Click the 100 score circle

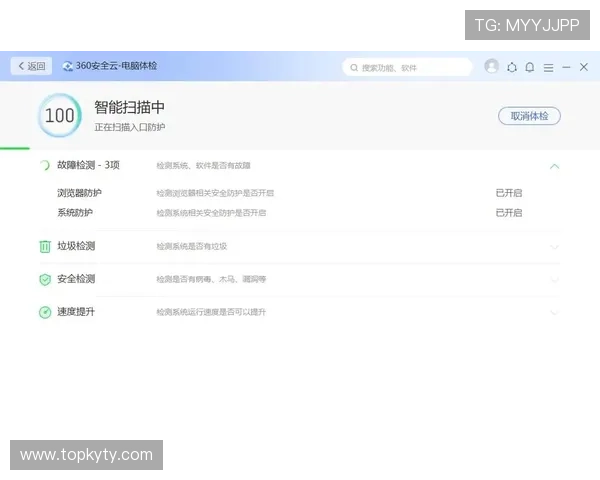coord(60,115)
